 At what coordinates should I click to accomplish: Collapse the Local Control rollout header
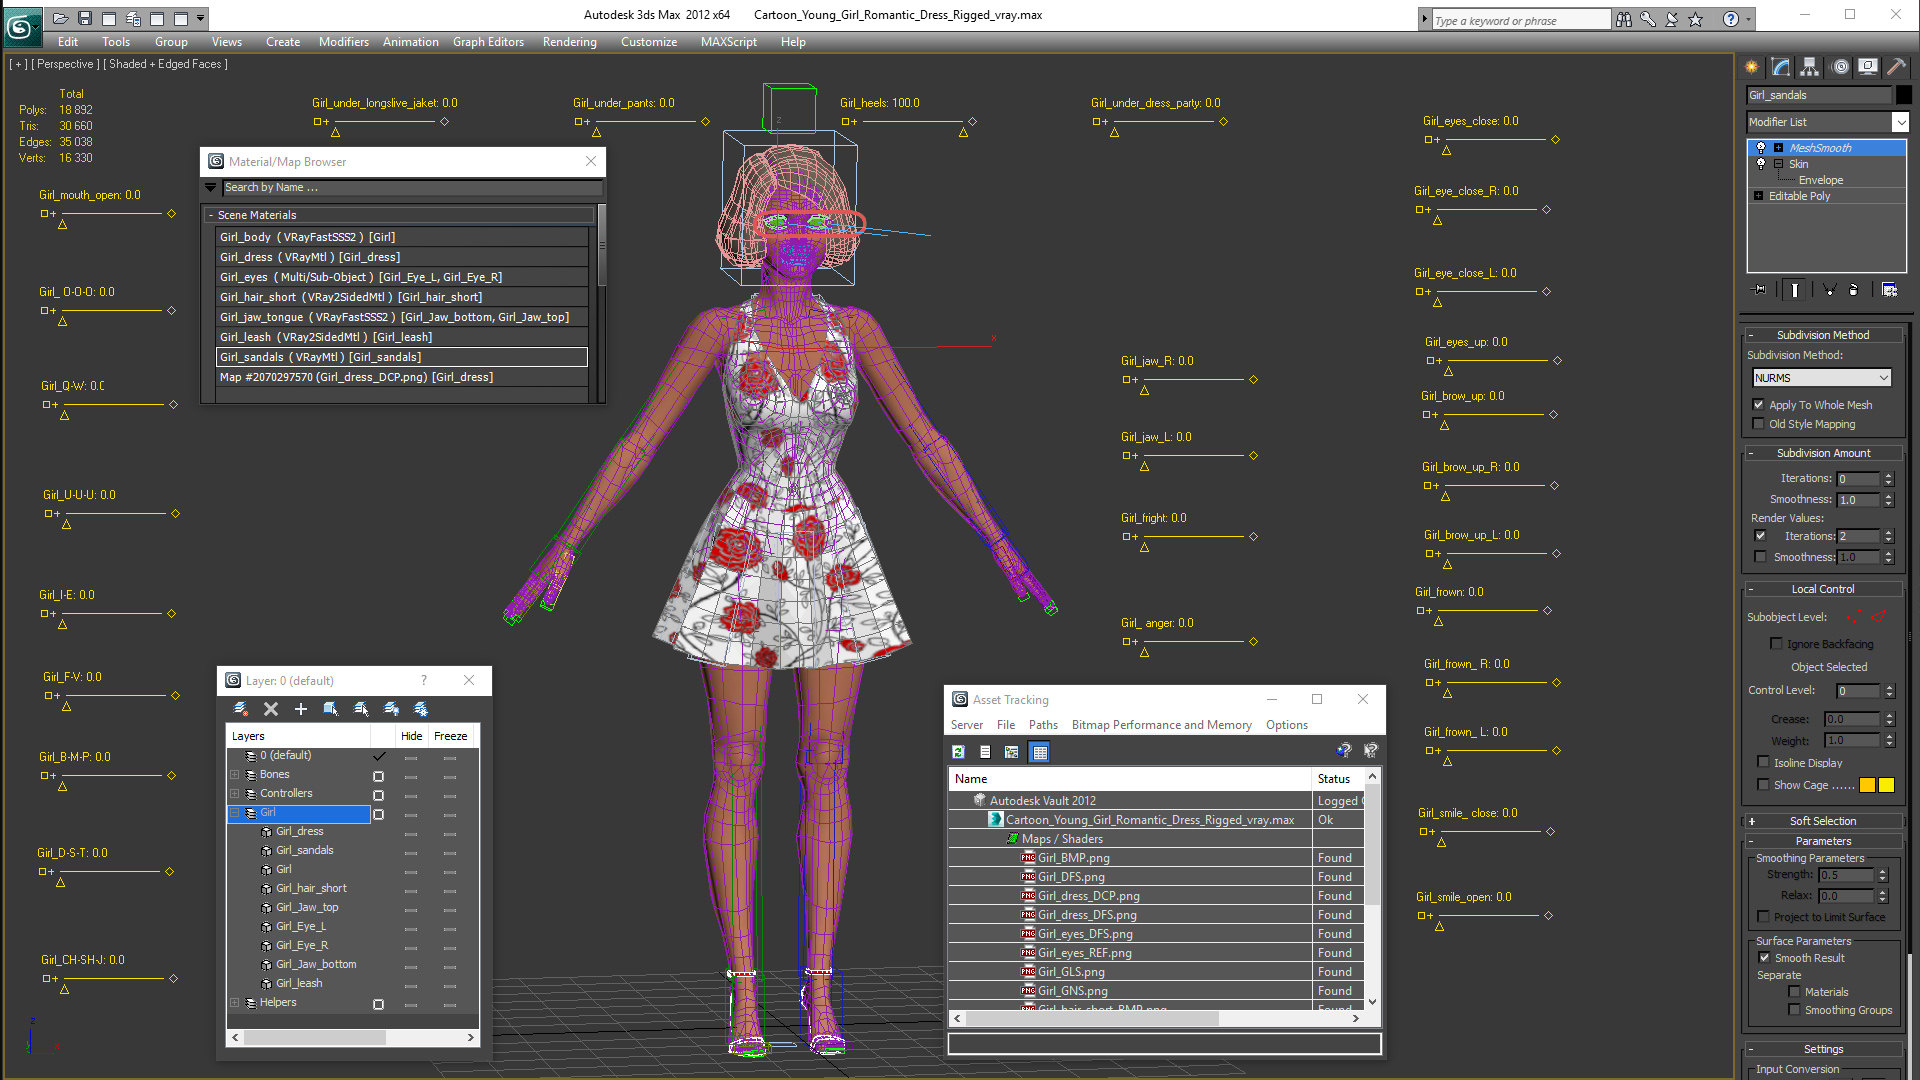coord(1823,589)
